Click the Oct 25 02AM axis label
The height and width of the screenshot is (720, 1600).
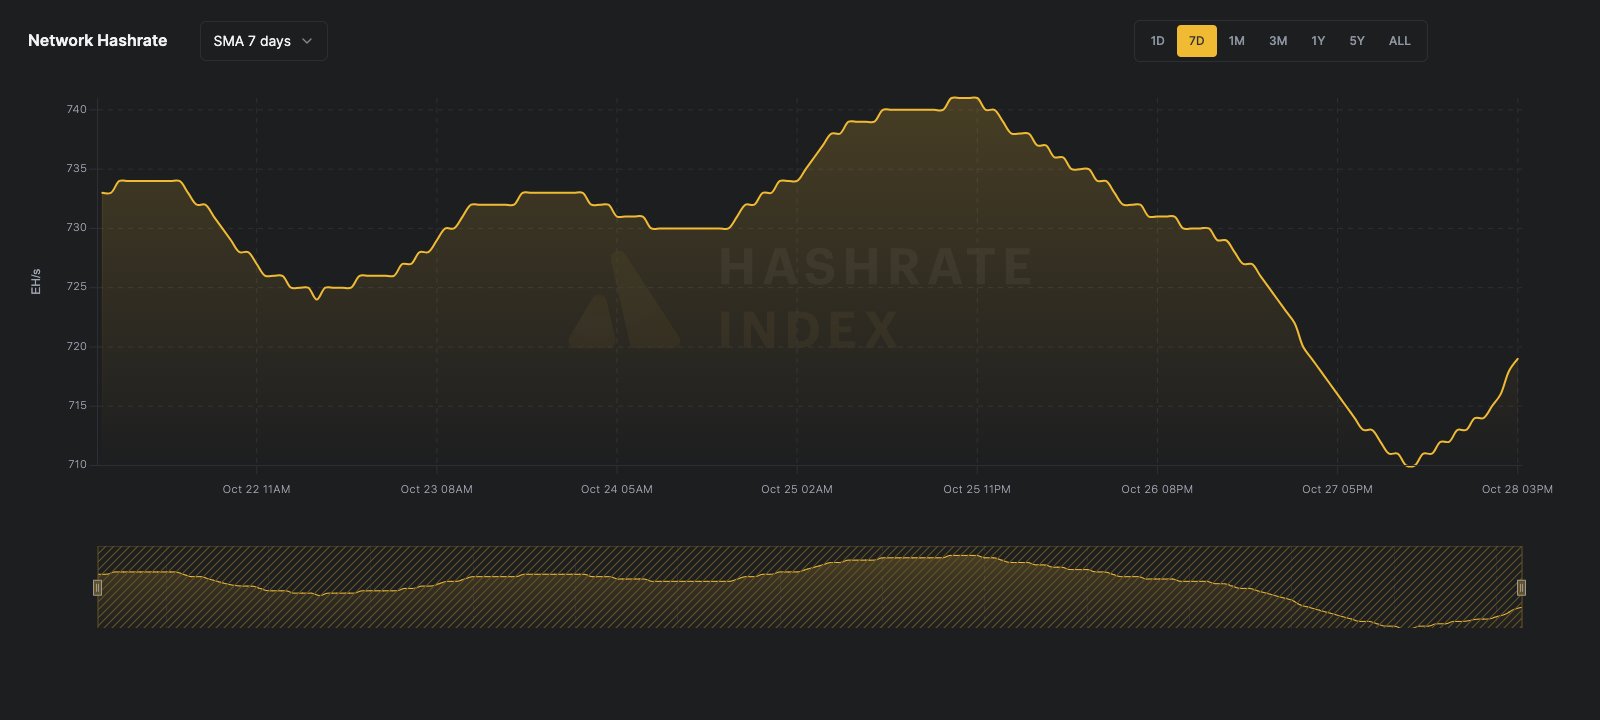[797, 489]
